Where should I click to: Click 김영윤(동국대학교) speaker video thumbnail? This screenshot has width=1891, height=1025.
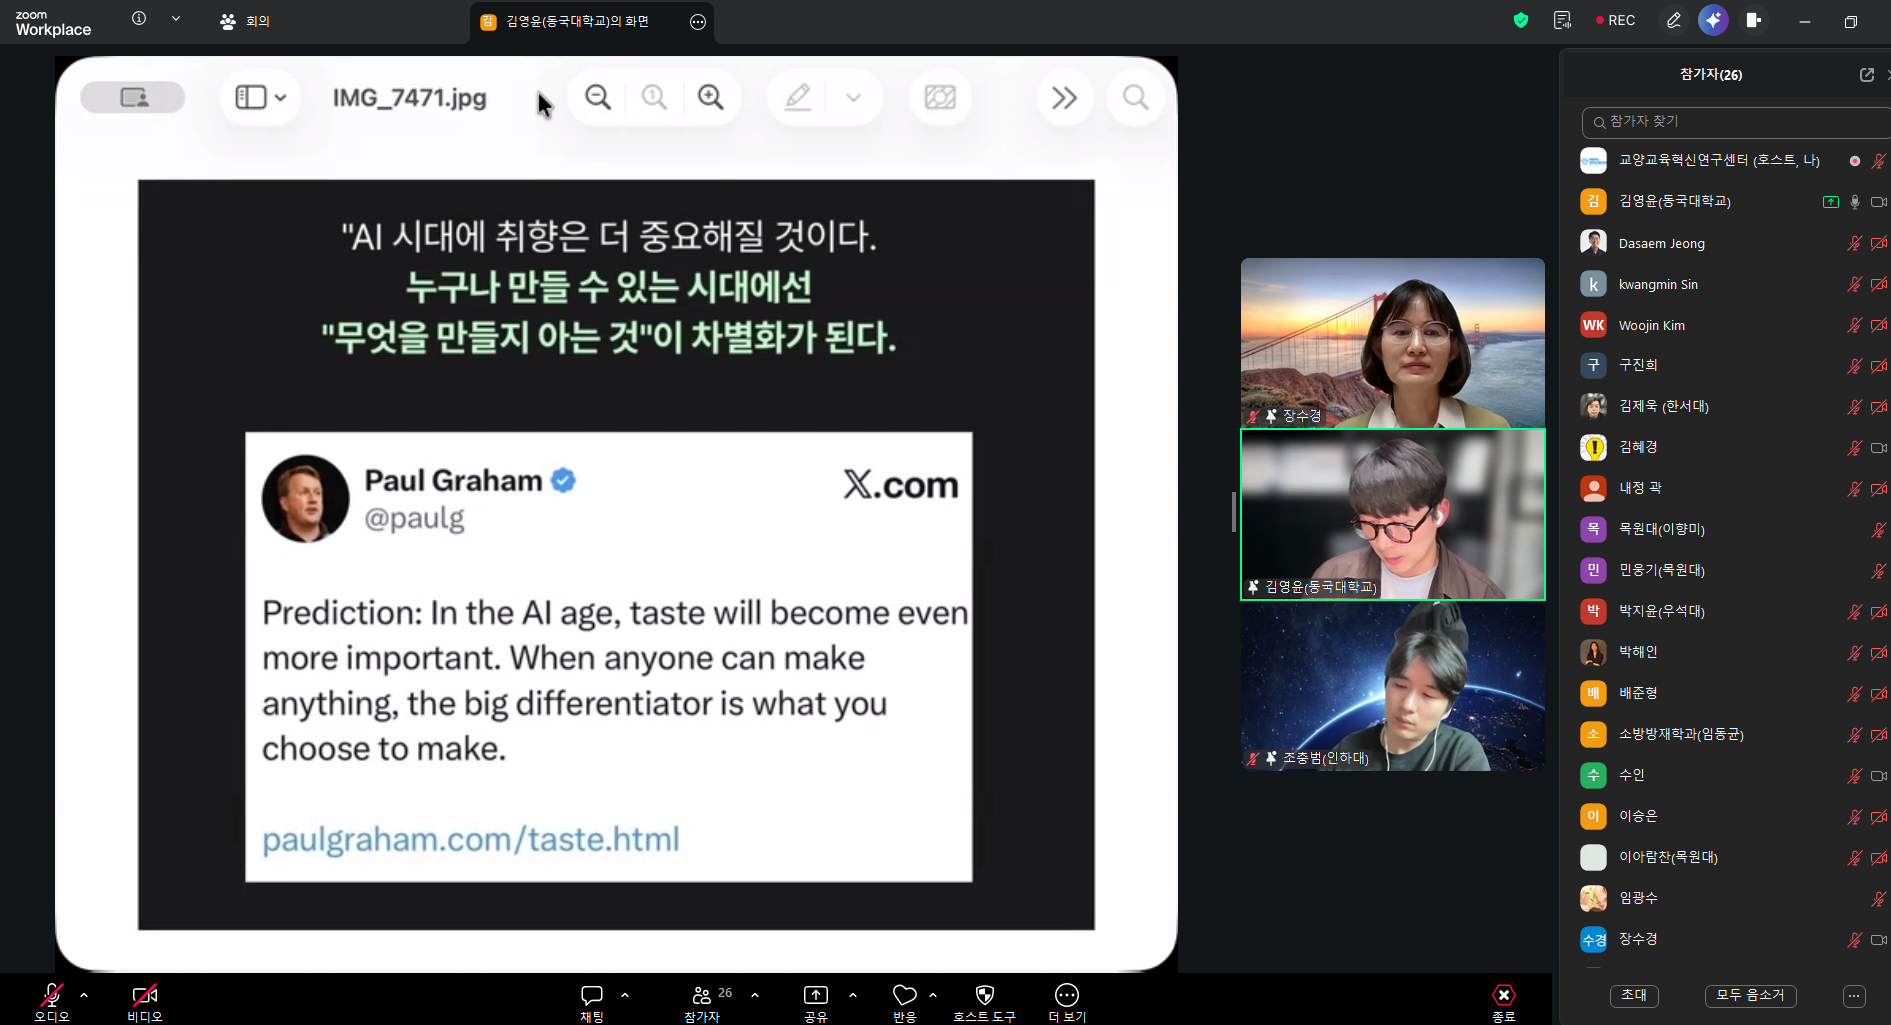pos(1393,515)
